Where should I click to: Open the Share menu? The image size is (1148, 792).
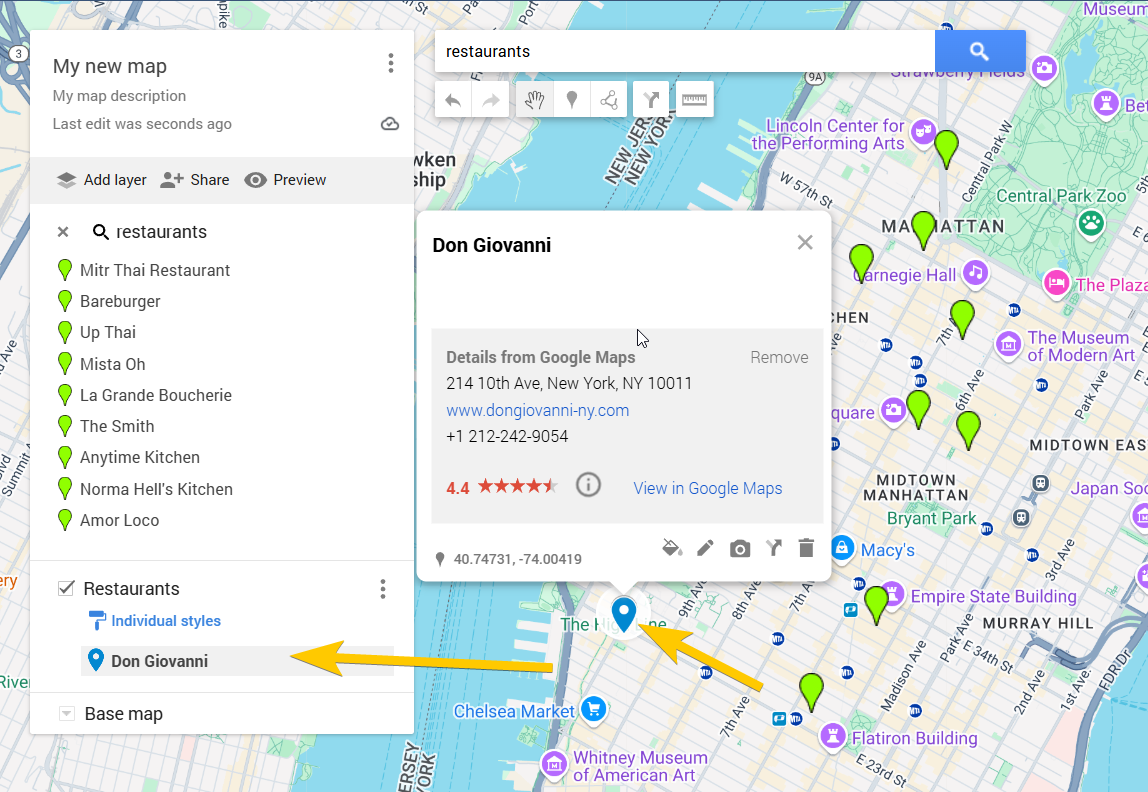195,179
